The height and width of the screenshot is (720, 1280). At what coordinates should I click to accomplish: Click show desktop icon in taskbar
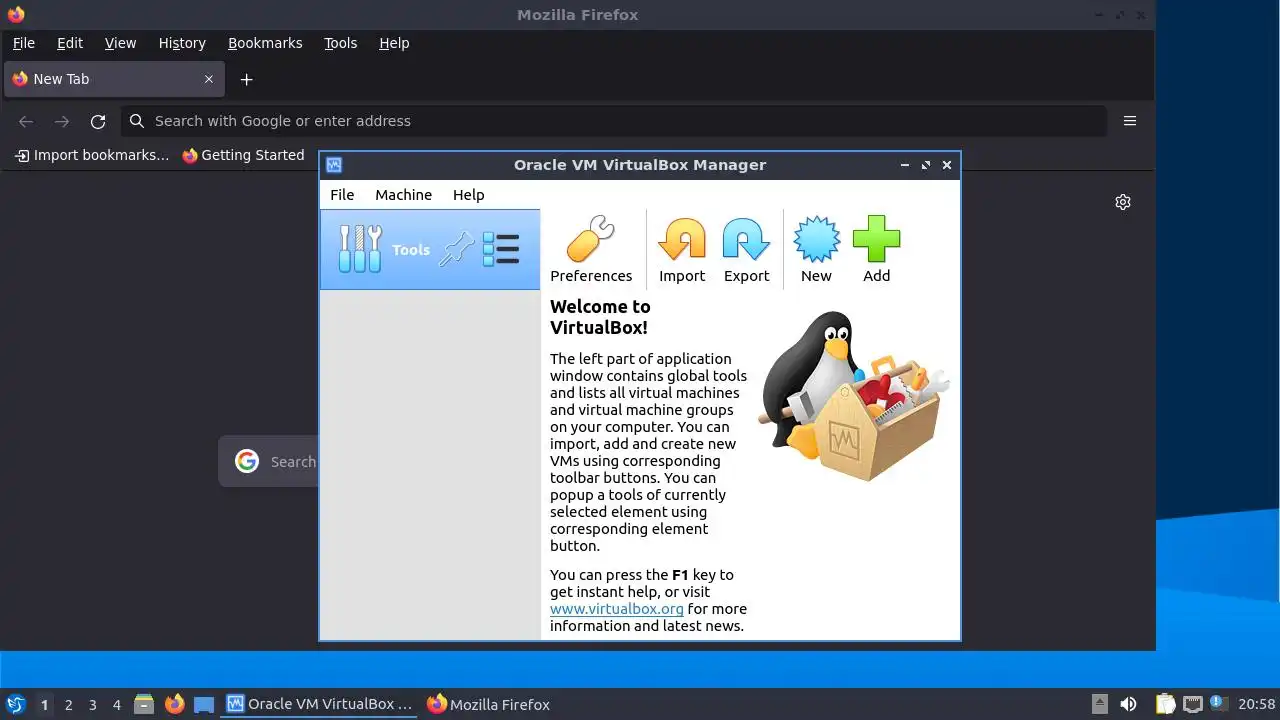(x=204, y=704)
